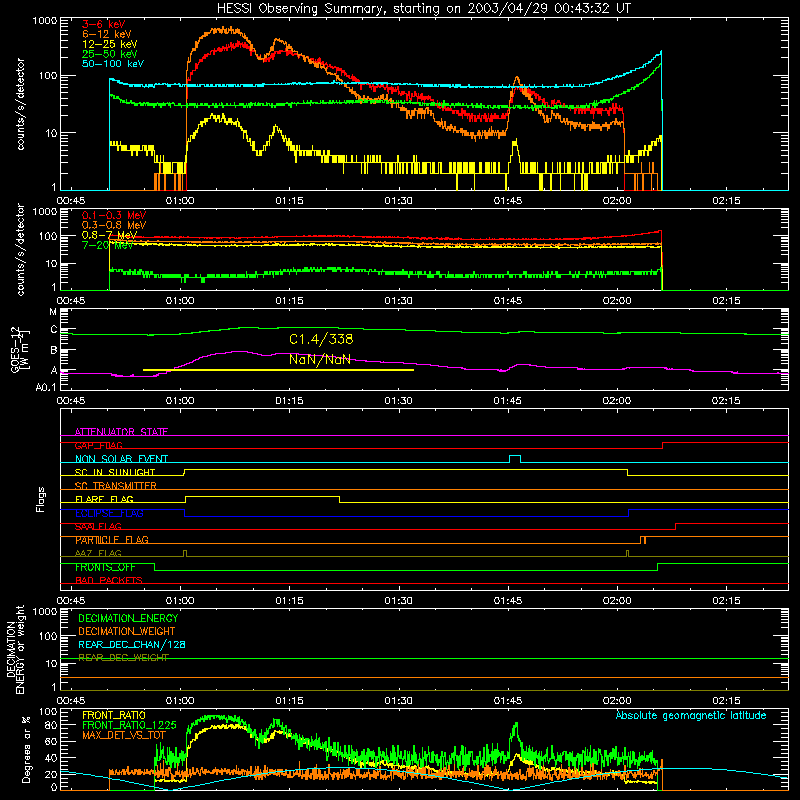This screenshot has width=800, height=800.
Task: Click the 01:15 time tick under the keV count panel
Action: (x=289, y=201)
